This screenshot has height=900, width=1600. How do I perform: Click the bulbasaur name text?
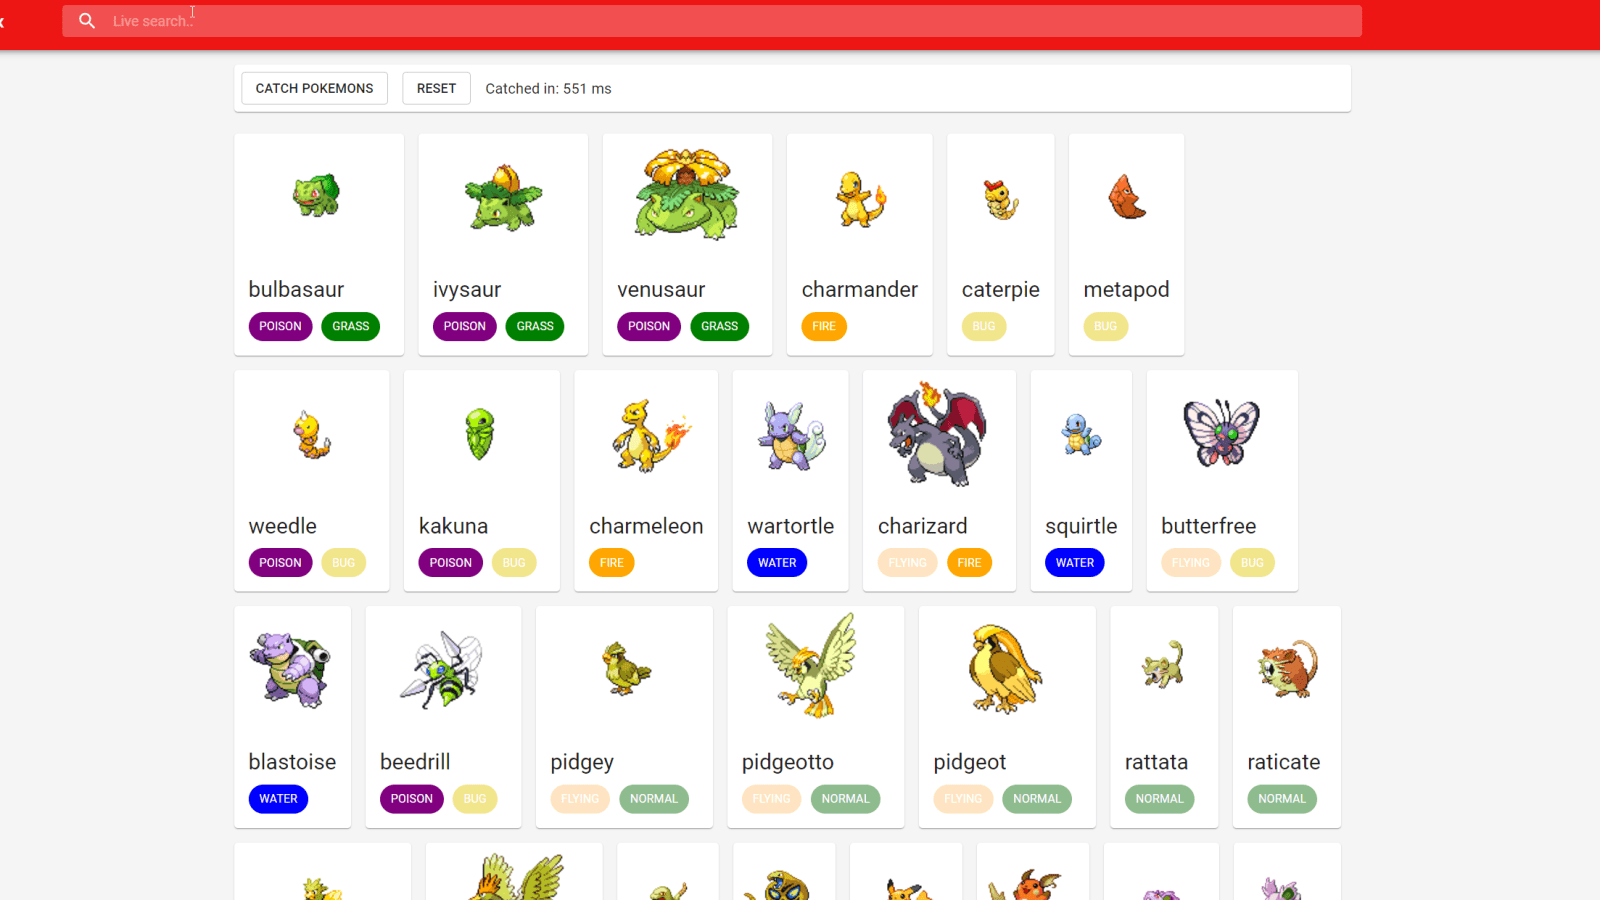296,290
